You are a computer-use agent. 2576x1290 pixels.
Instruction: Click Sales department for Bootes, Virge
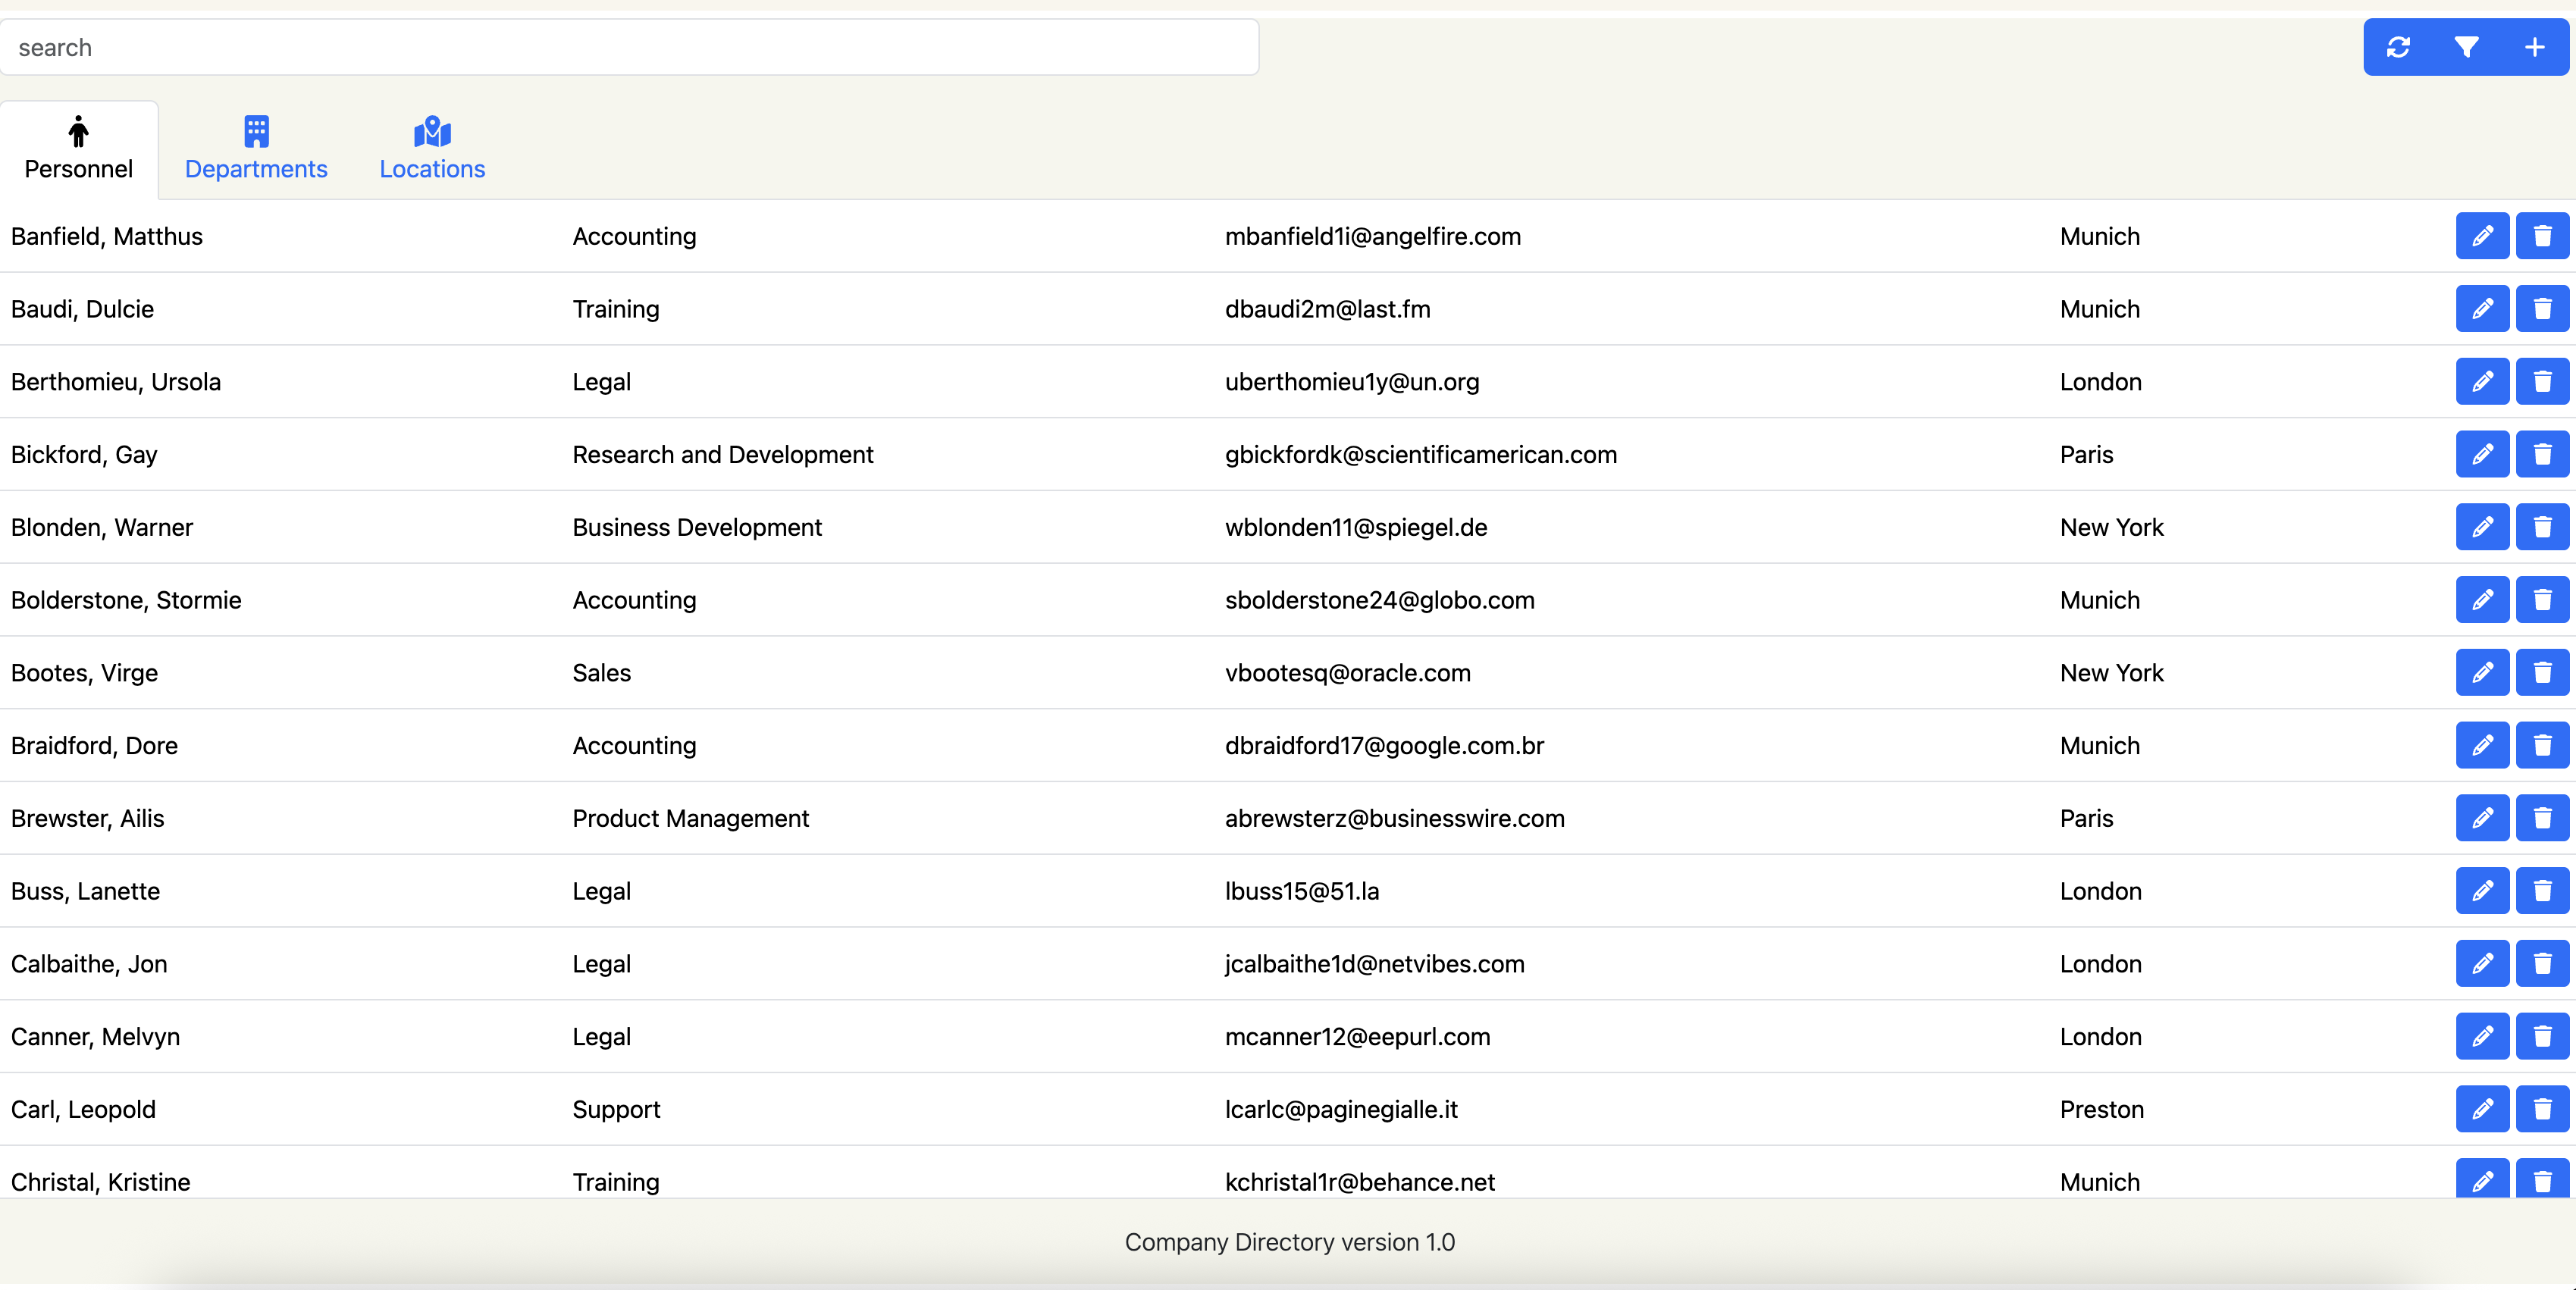click(602, 673)
